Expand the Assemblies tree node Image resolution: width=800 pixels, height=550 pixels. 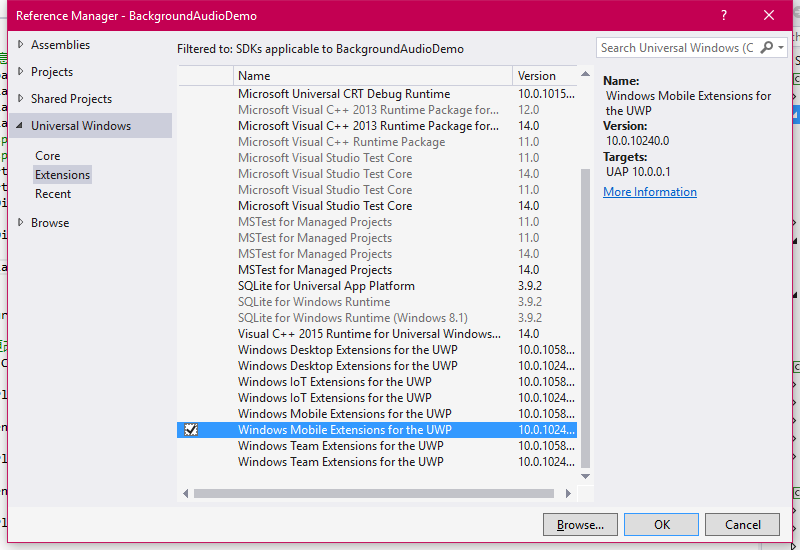(x=20, y=44)
